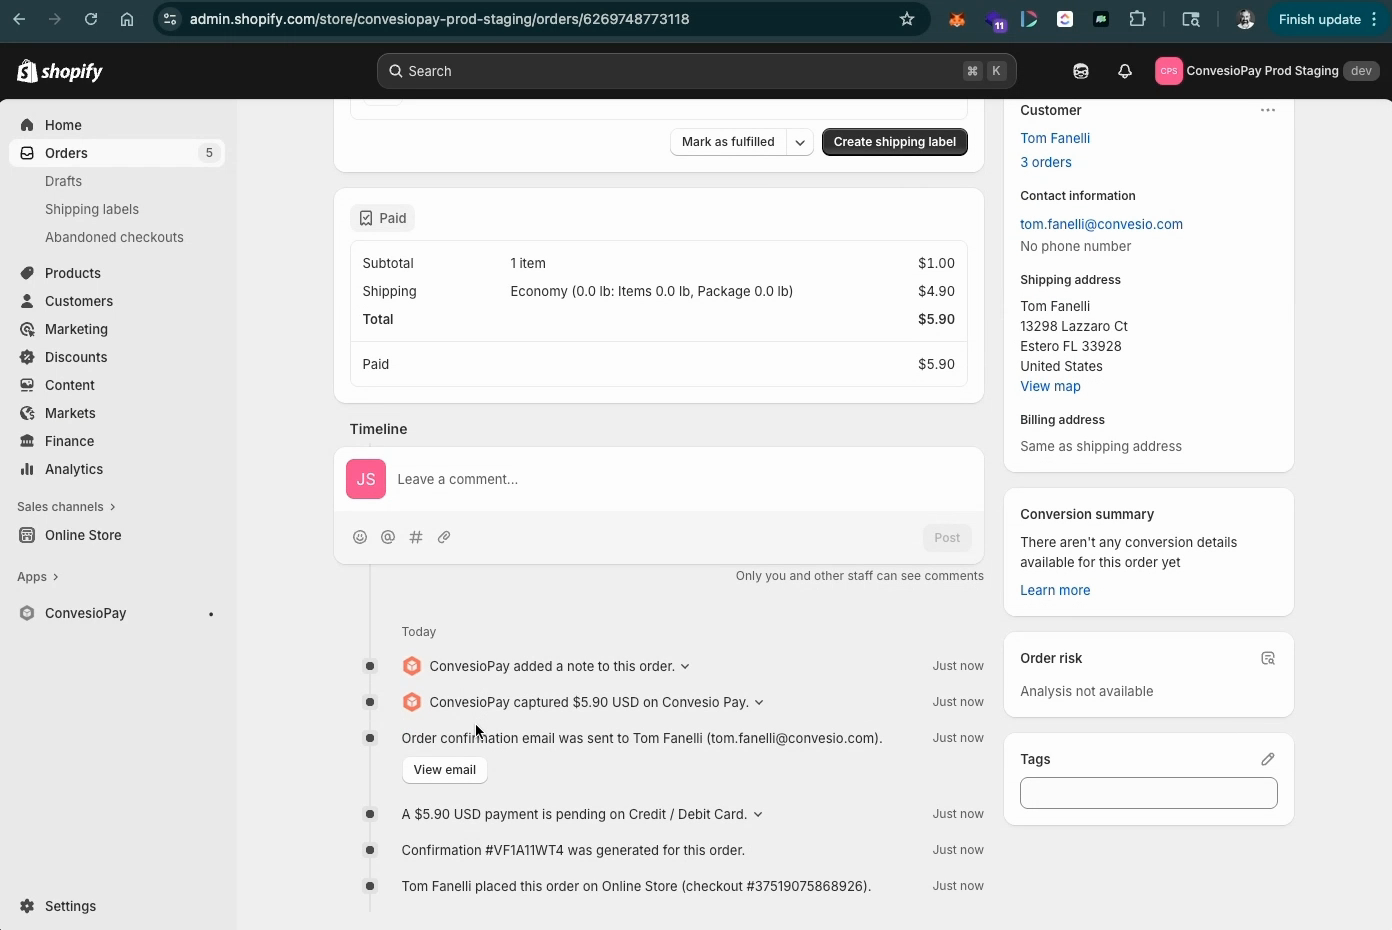The height and width of the screenshot is (930, 1392).
Task: Open the browser profile avatar
Action: tap(1245, 19)
